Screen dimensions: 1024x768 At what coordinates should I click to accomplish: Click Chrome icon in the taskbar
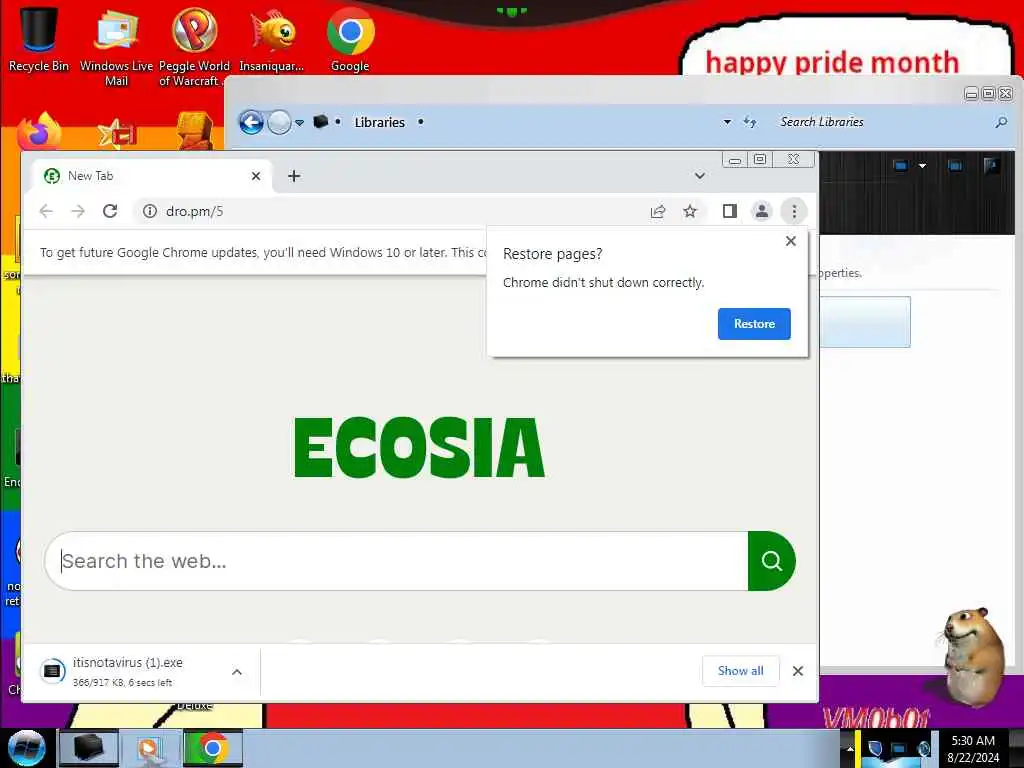click(213, 748)
